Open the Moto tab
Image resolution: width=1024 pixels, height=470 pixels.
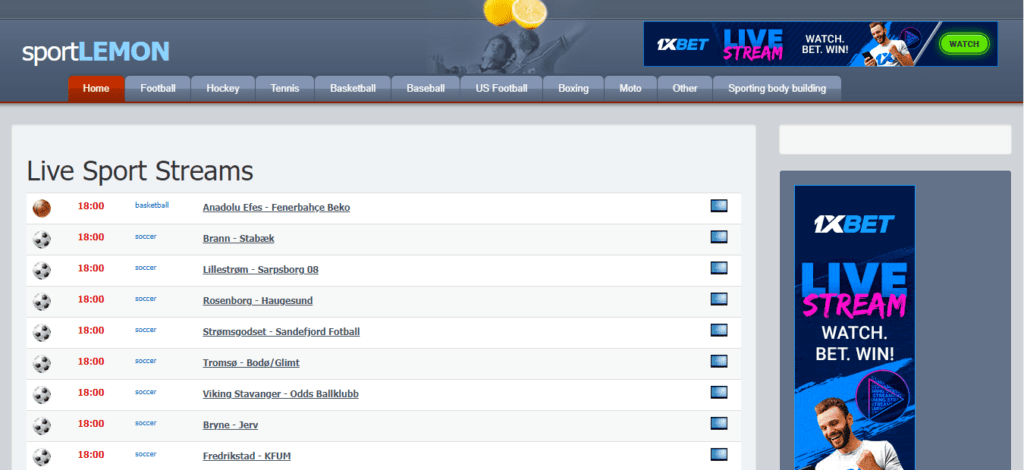630,89
